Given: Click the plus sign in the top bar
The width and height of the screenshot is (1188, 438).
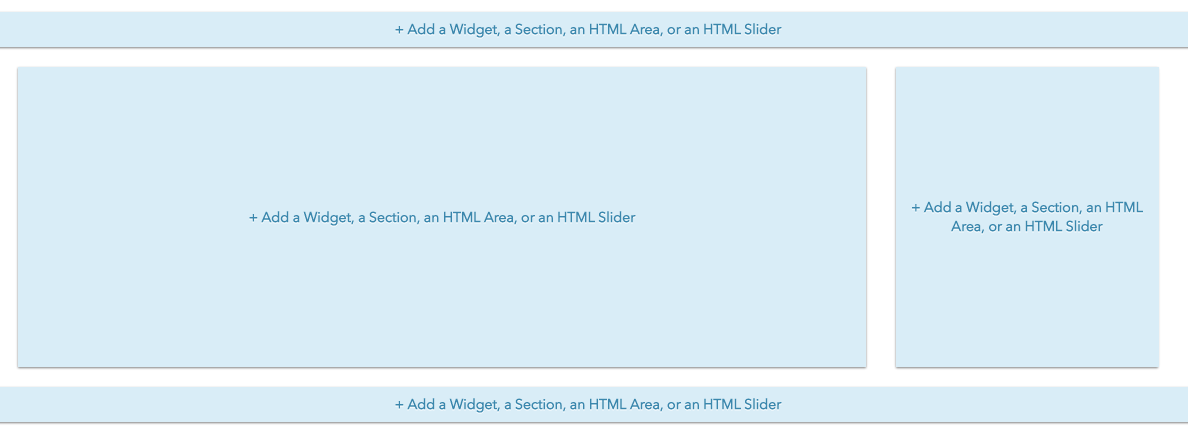Looking at the screenshot, I should 399,30.
